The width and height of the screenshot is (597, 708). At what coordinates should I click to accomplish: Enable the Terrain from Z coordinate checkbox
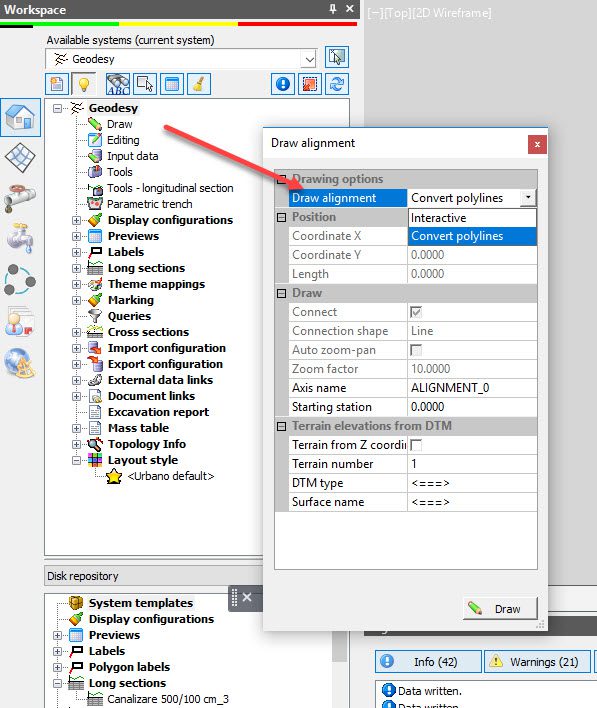coord(416,445)
